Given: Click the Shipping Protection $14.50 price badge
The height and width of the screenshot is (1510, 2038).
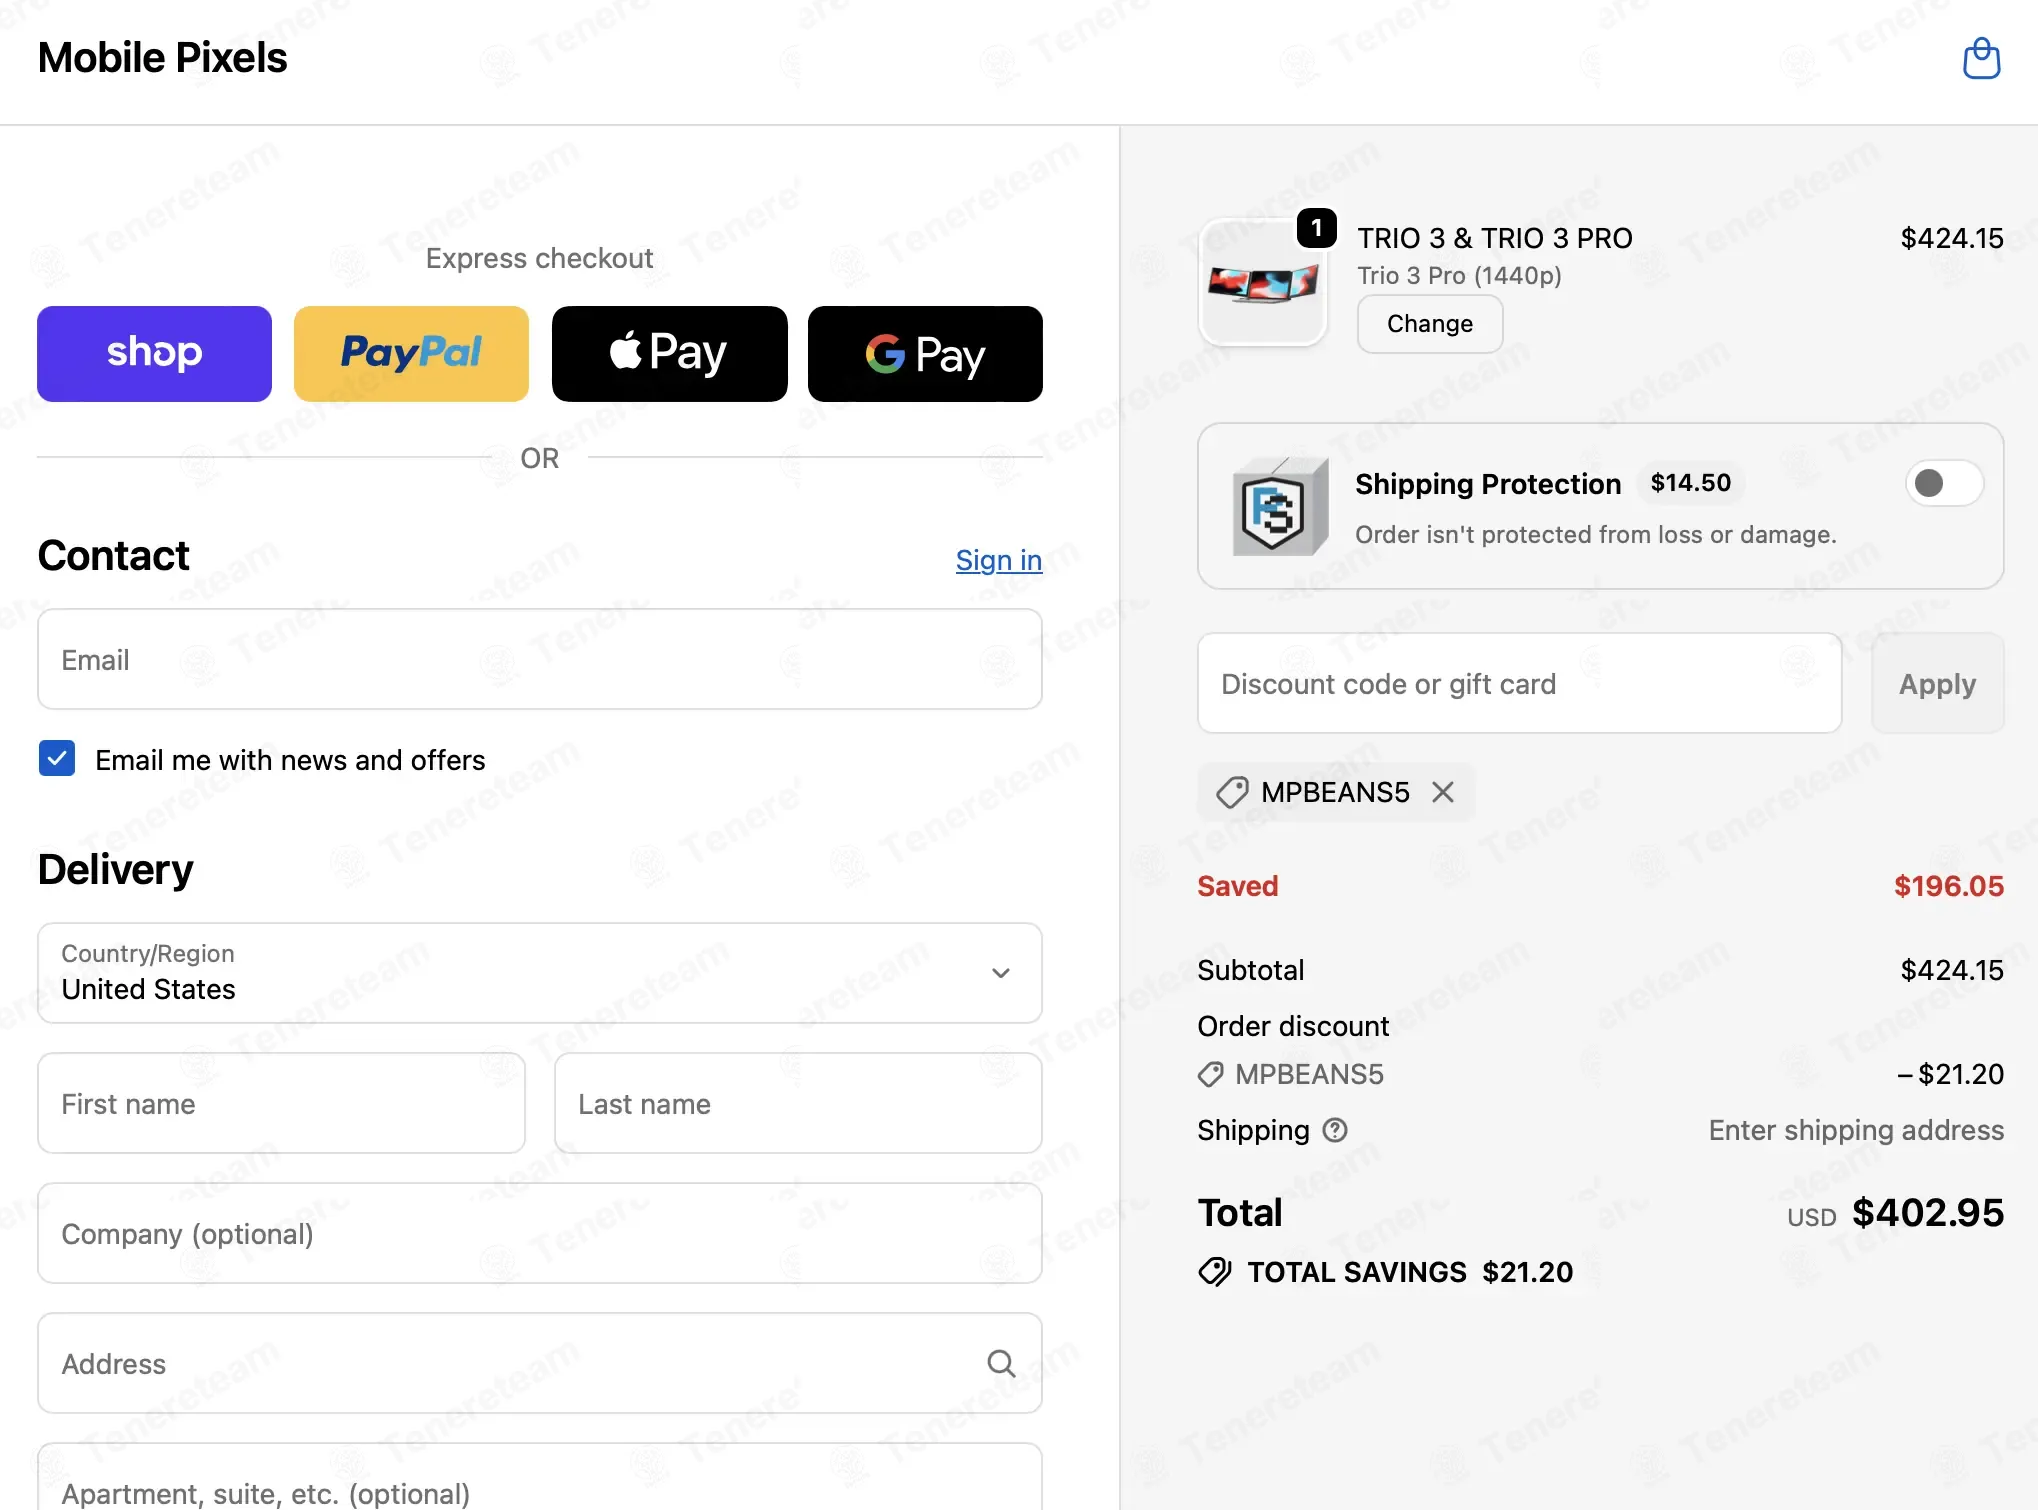Looking at the screenshot, I should coord(1691,483).
